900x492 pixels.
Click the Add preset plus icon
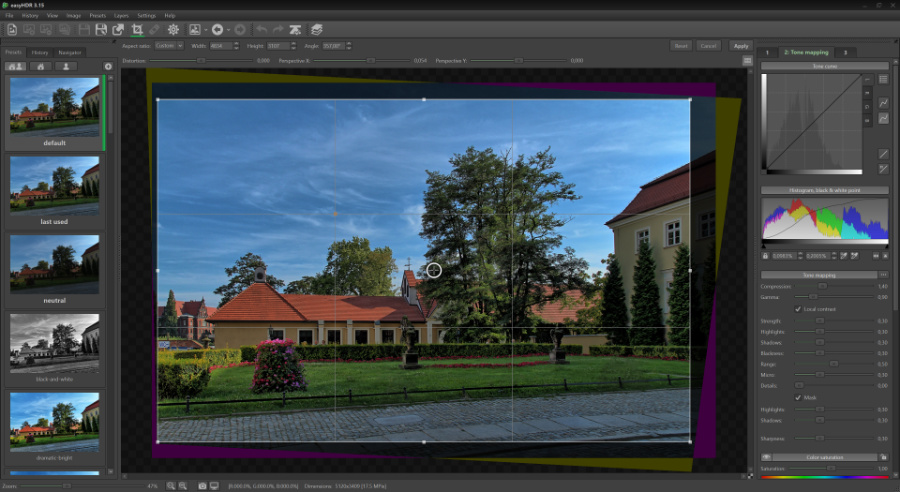click(107, 67)
